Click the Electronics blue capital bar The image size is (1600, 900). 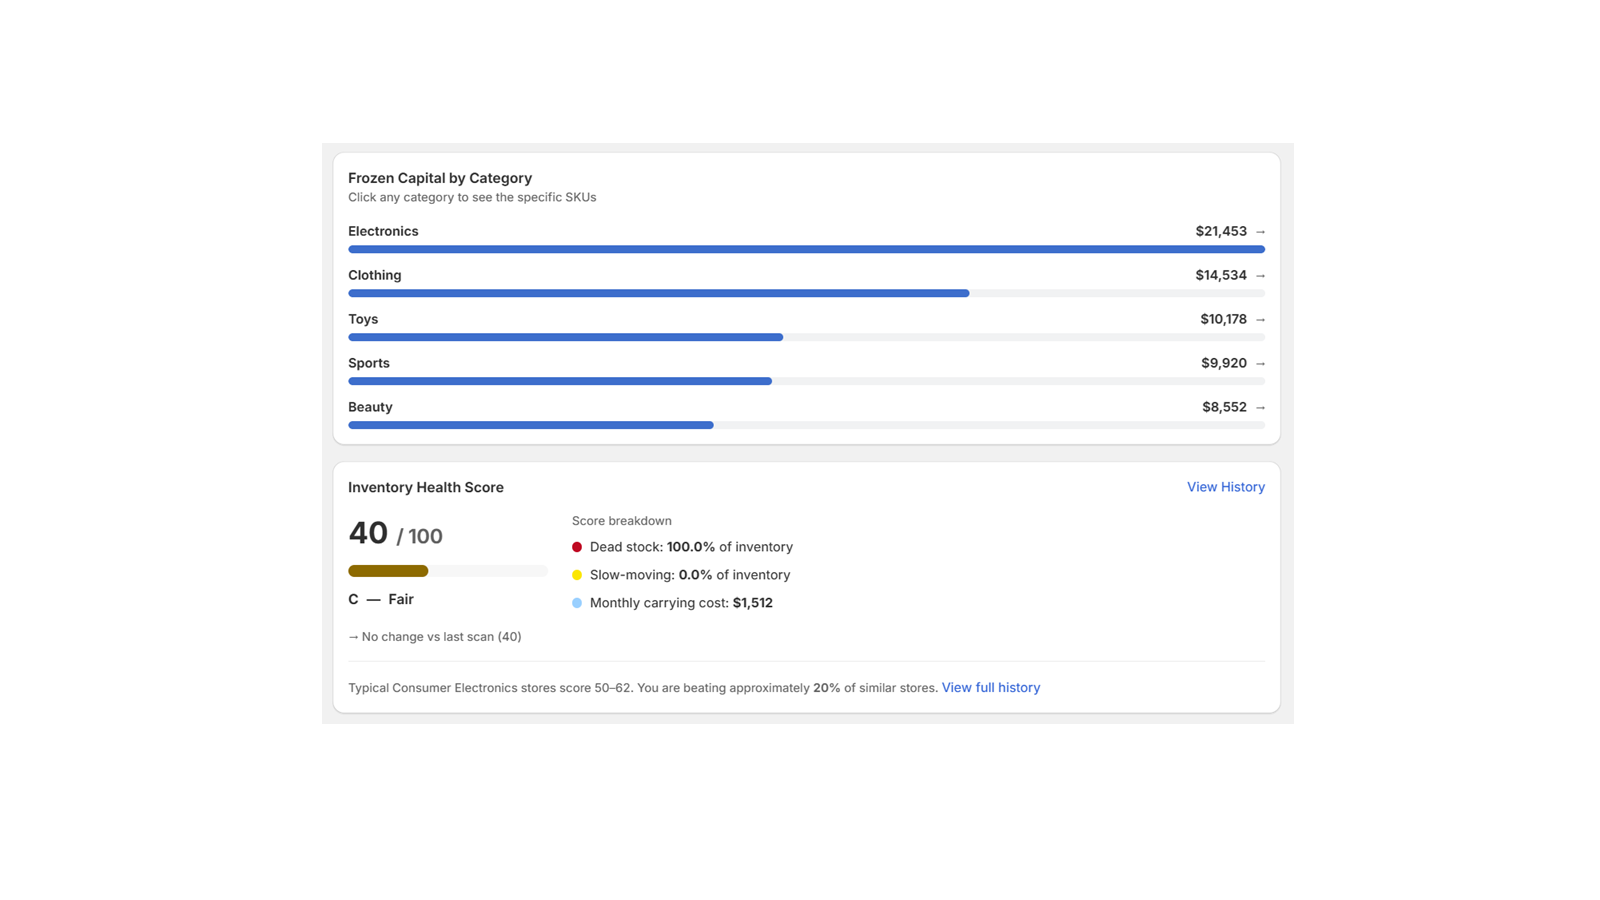(806, 249)
